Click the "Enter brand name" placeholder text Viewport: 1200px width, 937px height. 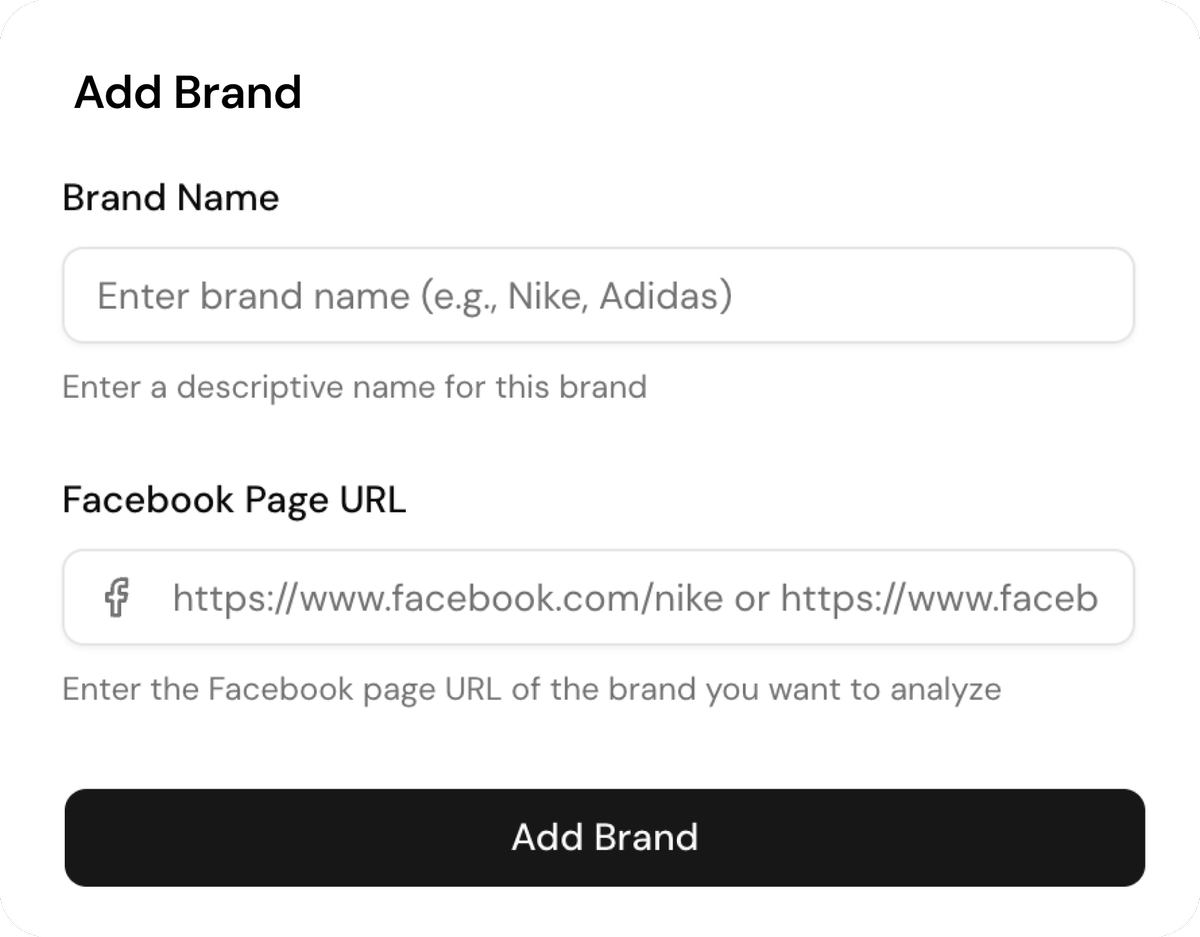click(414, 296)
